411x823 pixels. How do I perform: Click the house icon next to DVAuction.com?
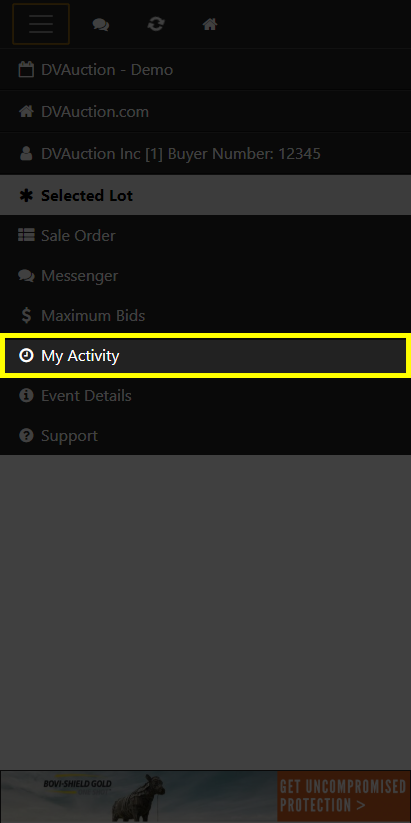pyautogui.click(x=26, y=111)
